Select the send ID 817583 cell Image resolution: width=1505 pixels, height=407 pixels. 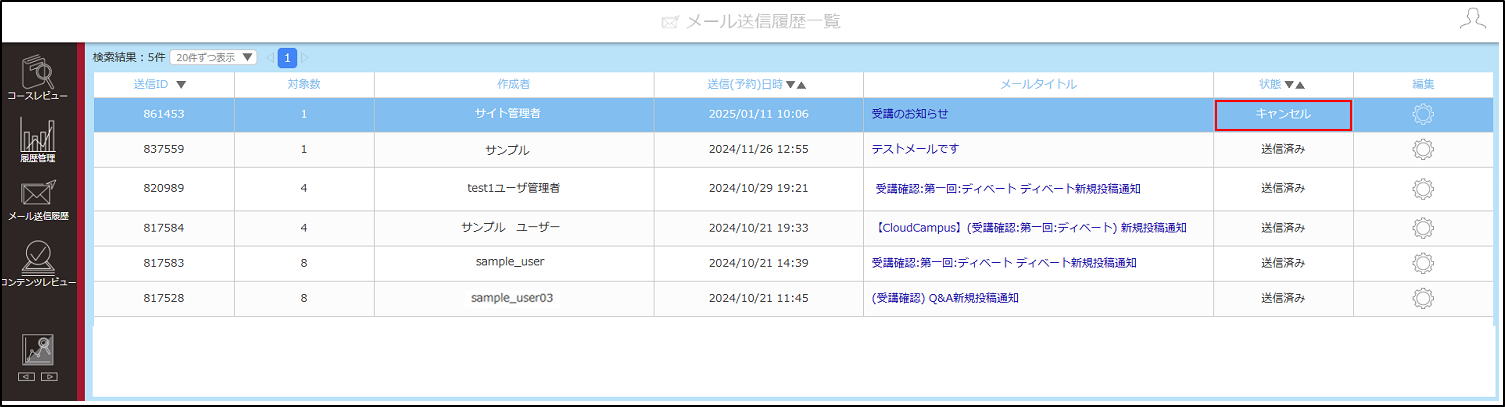(x=163, y=263)
